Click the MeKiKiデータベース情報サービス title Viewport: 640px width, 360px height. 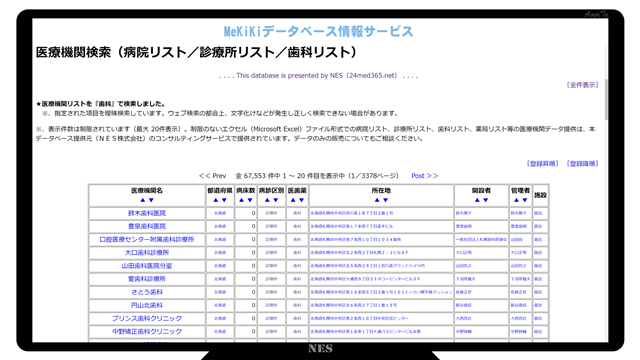point(318,31)
